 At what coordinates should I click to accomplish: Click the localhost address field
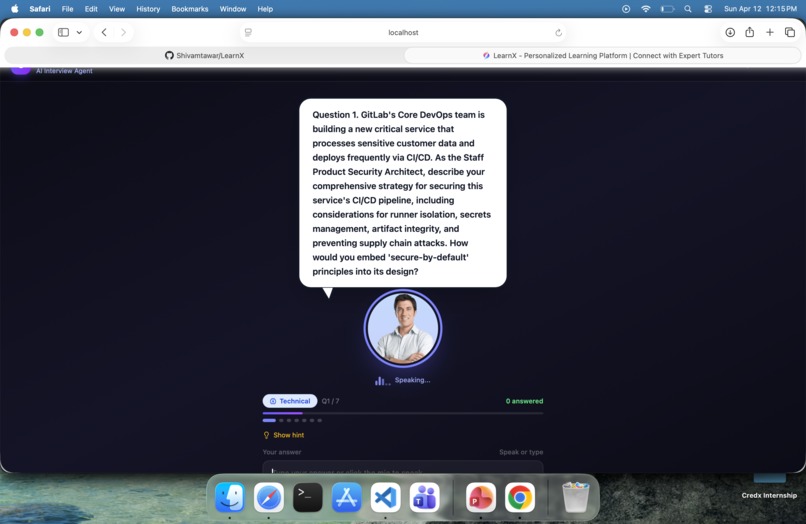click(403, 32)
